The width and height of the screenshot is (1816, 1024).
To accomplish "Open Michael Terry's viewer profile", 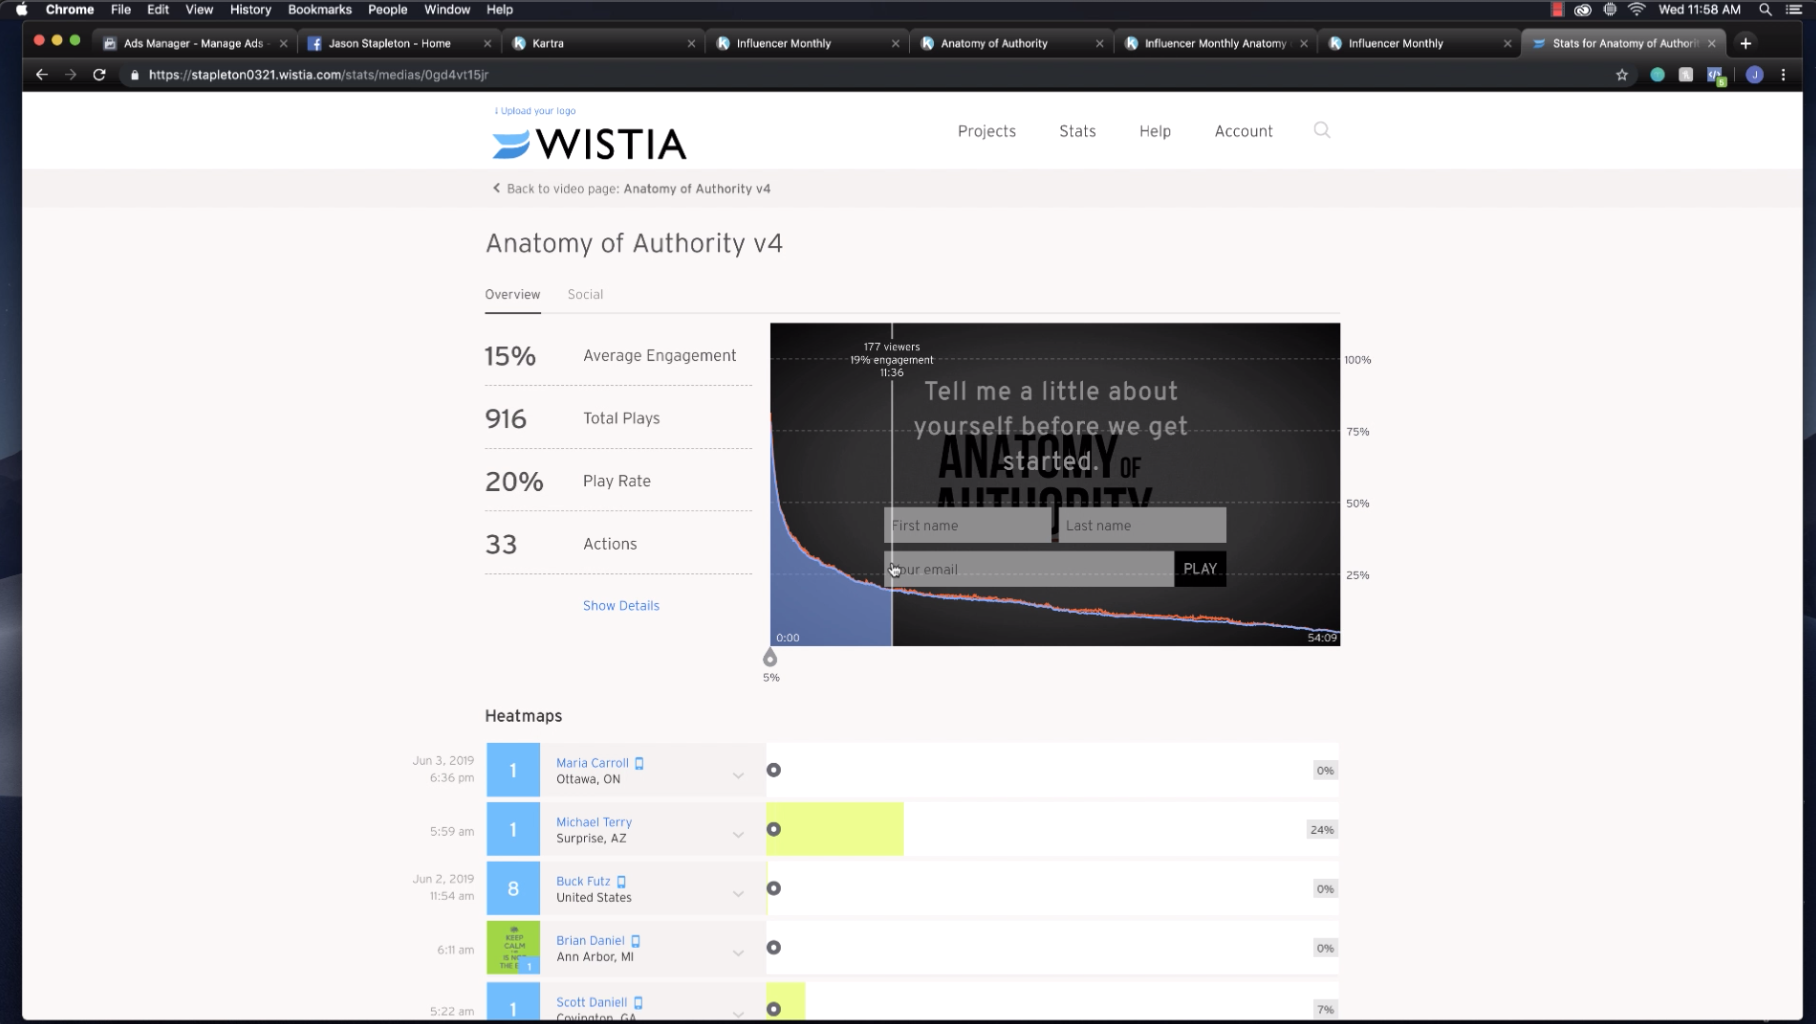I will coord(594,822).
